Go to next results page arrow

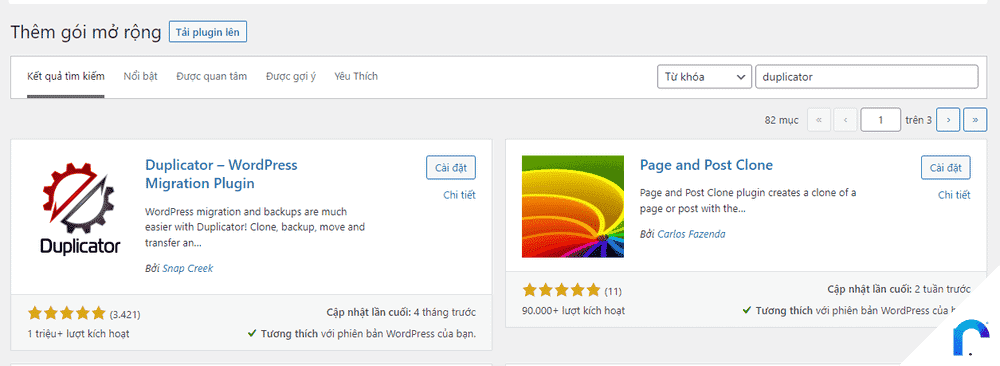coord(948,119)
